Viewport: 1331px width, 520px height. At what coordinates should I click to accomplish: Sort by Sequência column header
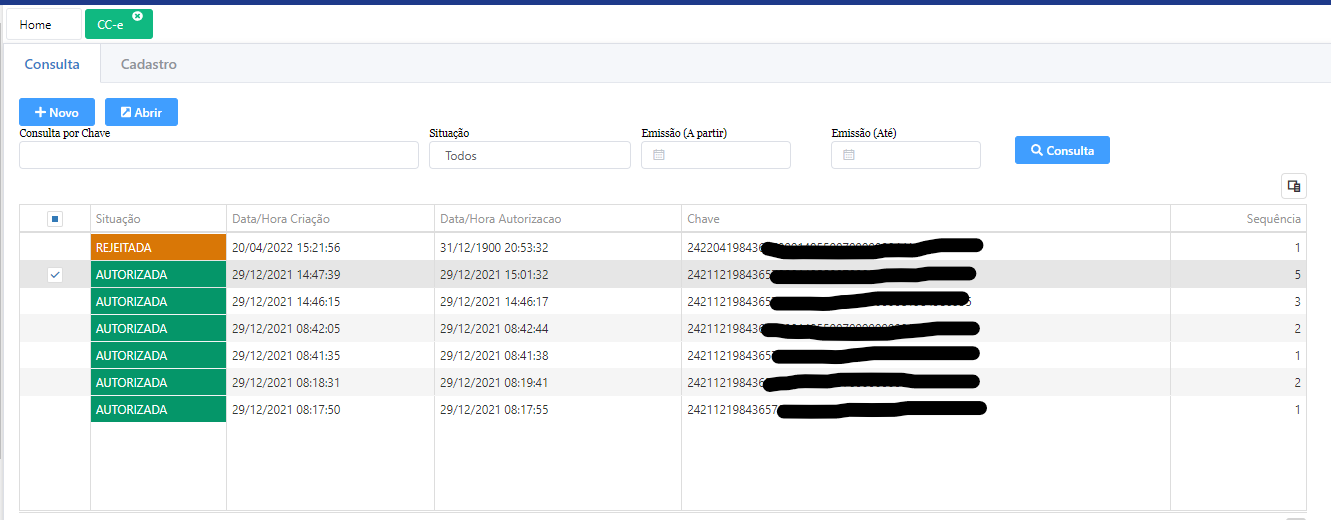pos(1273,219)
